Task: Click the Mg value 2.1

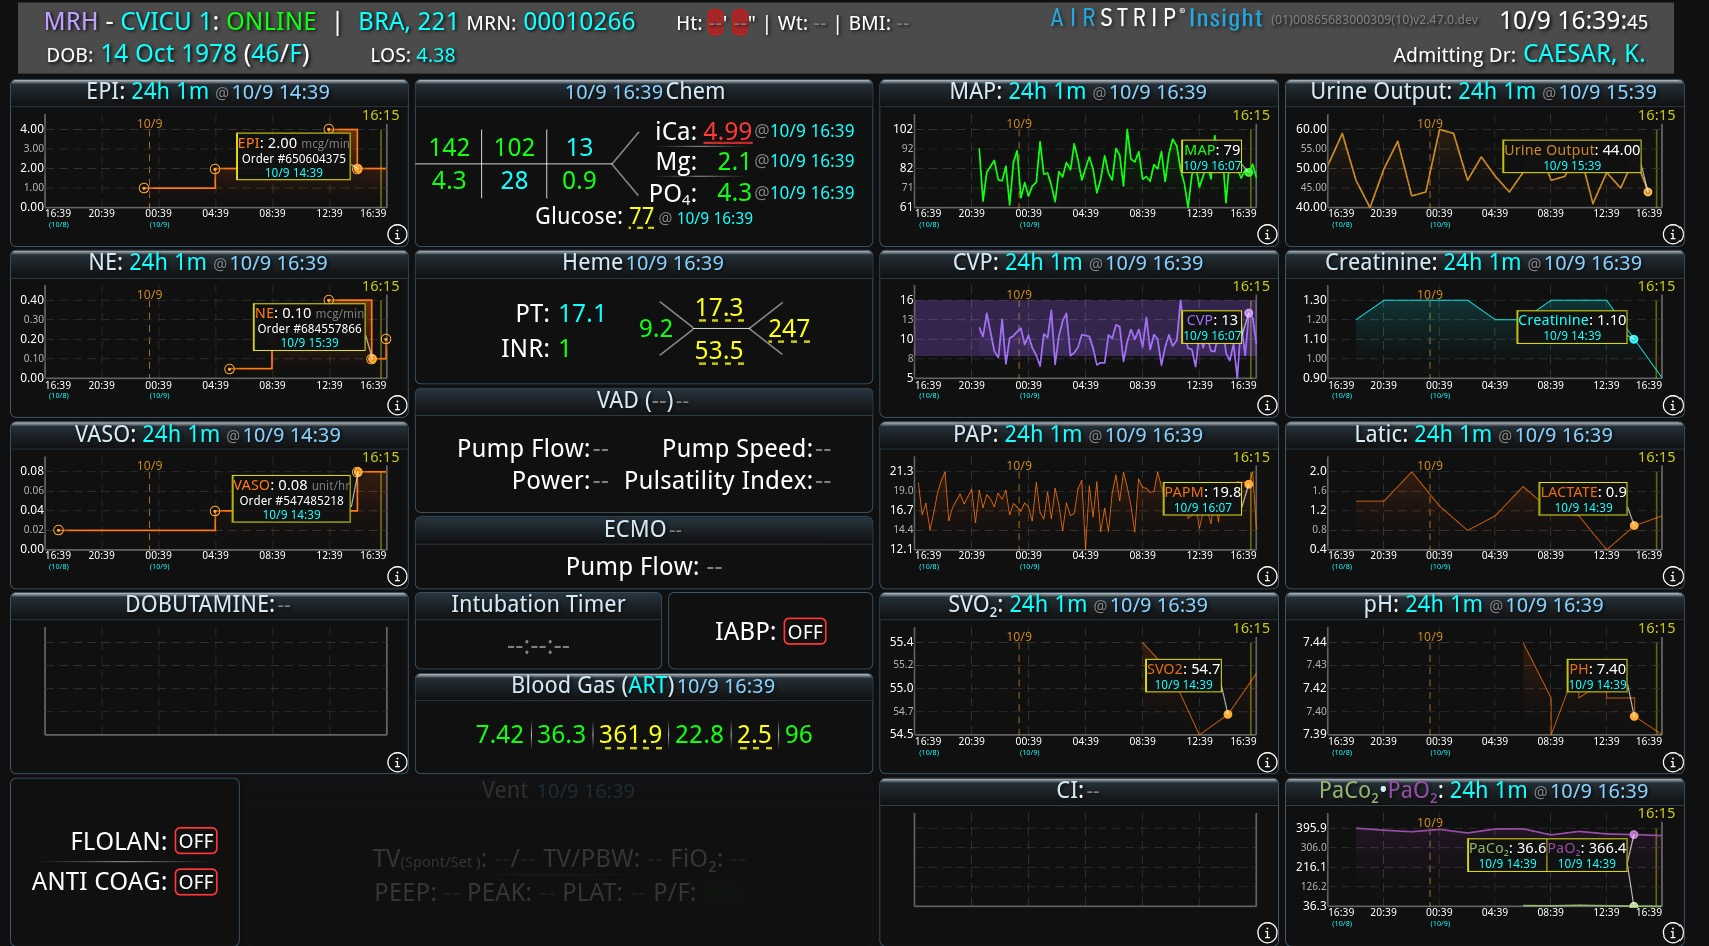Action: click(x=734, y=161)
